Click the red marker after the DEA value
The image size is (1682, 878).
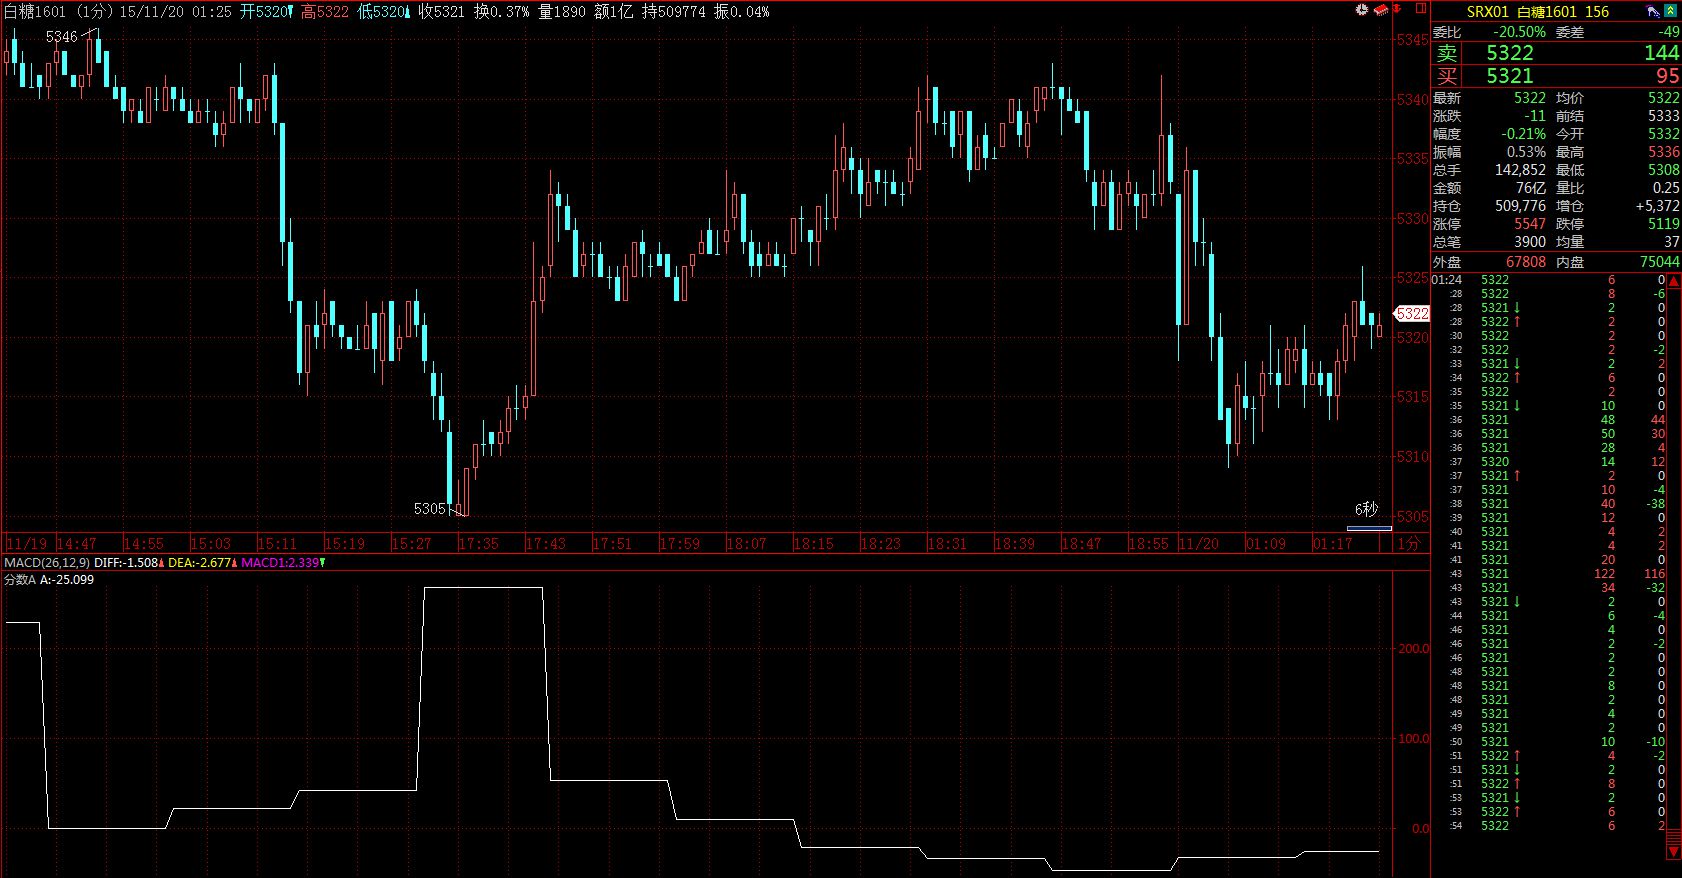[x=234, y=563]
